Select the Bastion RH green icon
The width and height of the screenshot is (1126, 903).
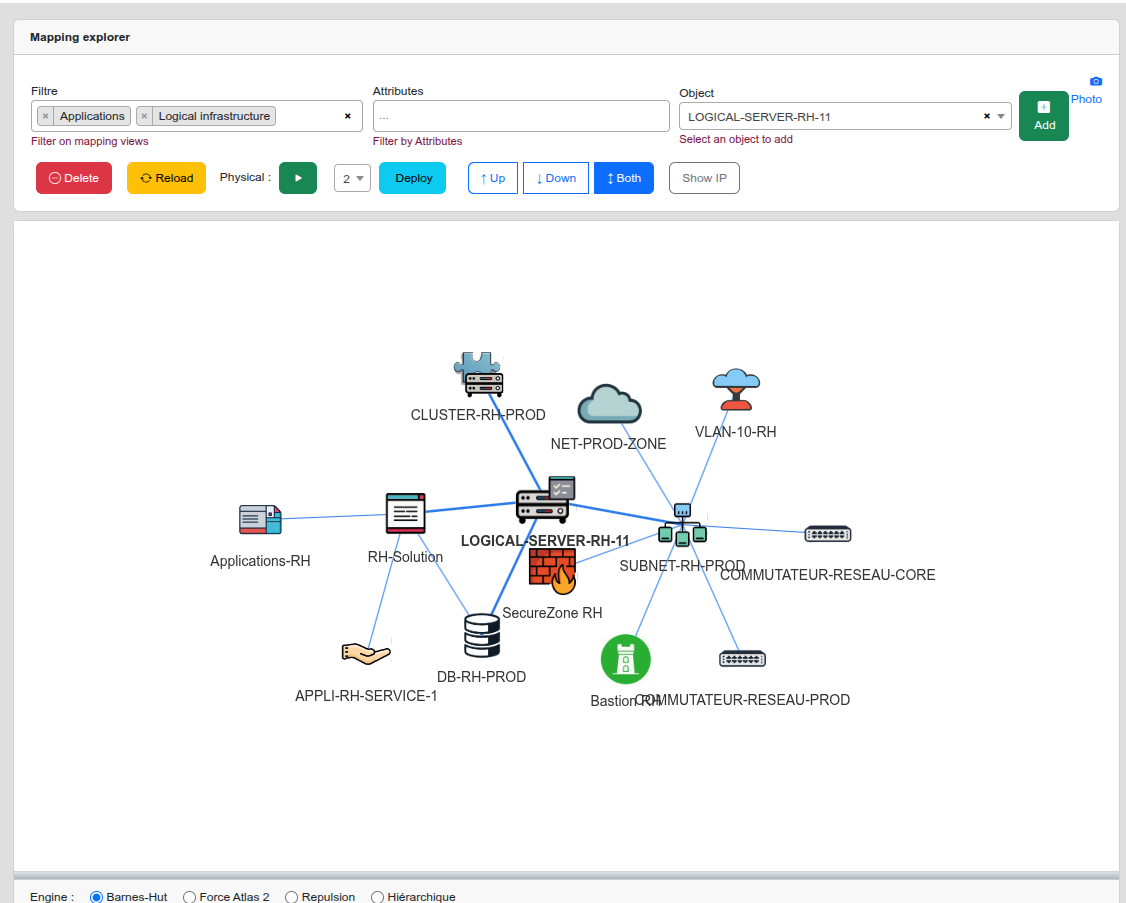[x=626, y=659]
